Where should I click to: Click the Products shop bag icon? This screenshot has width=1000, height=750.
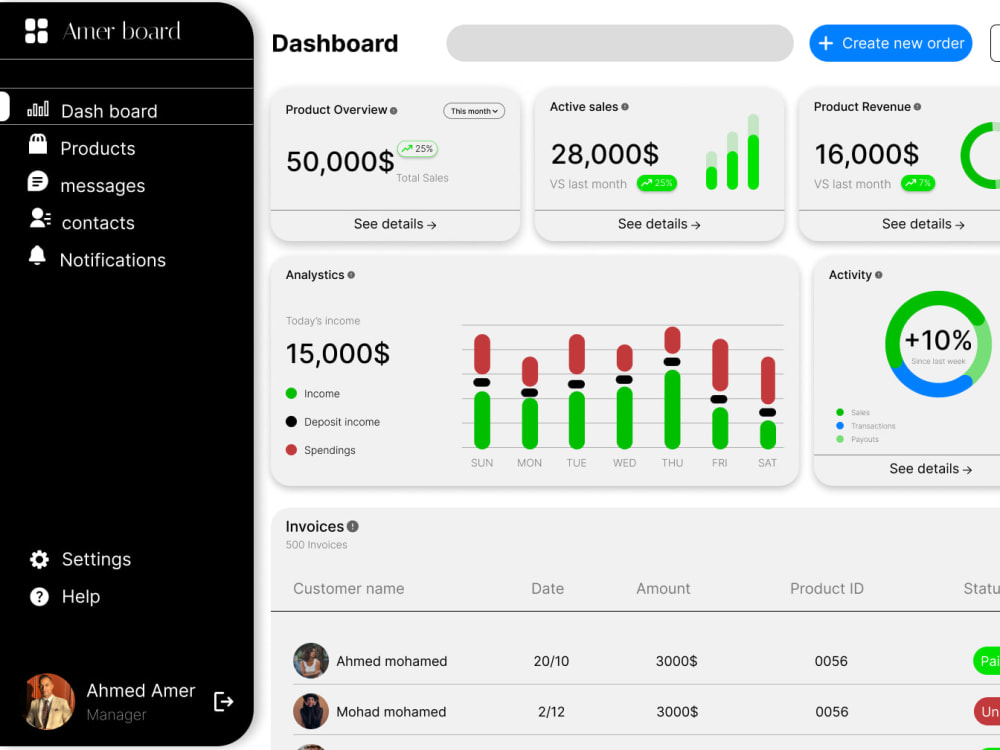coord(38,144)
